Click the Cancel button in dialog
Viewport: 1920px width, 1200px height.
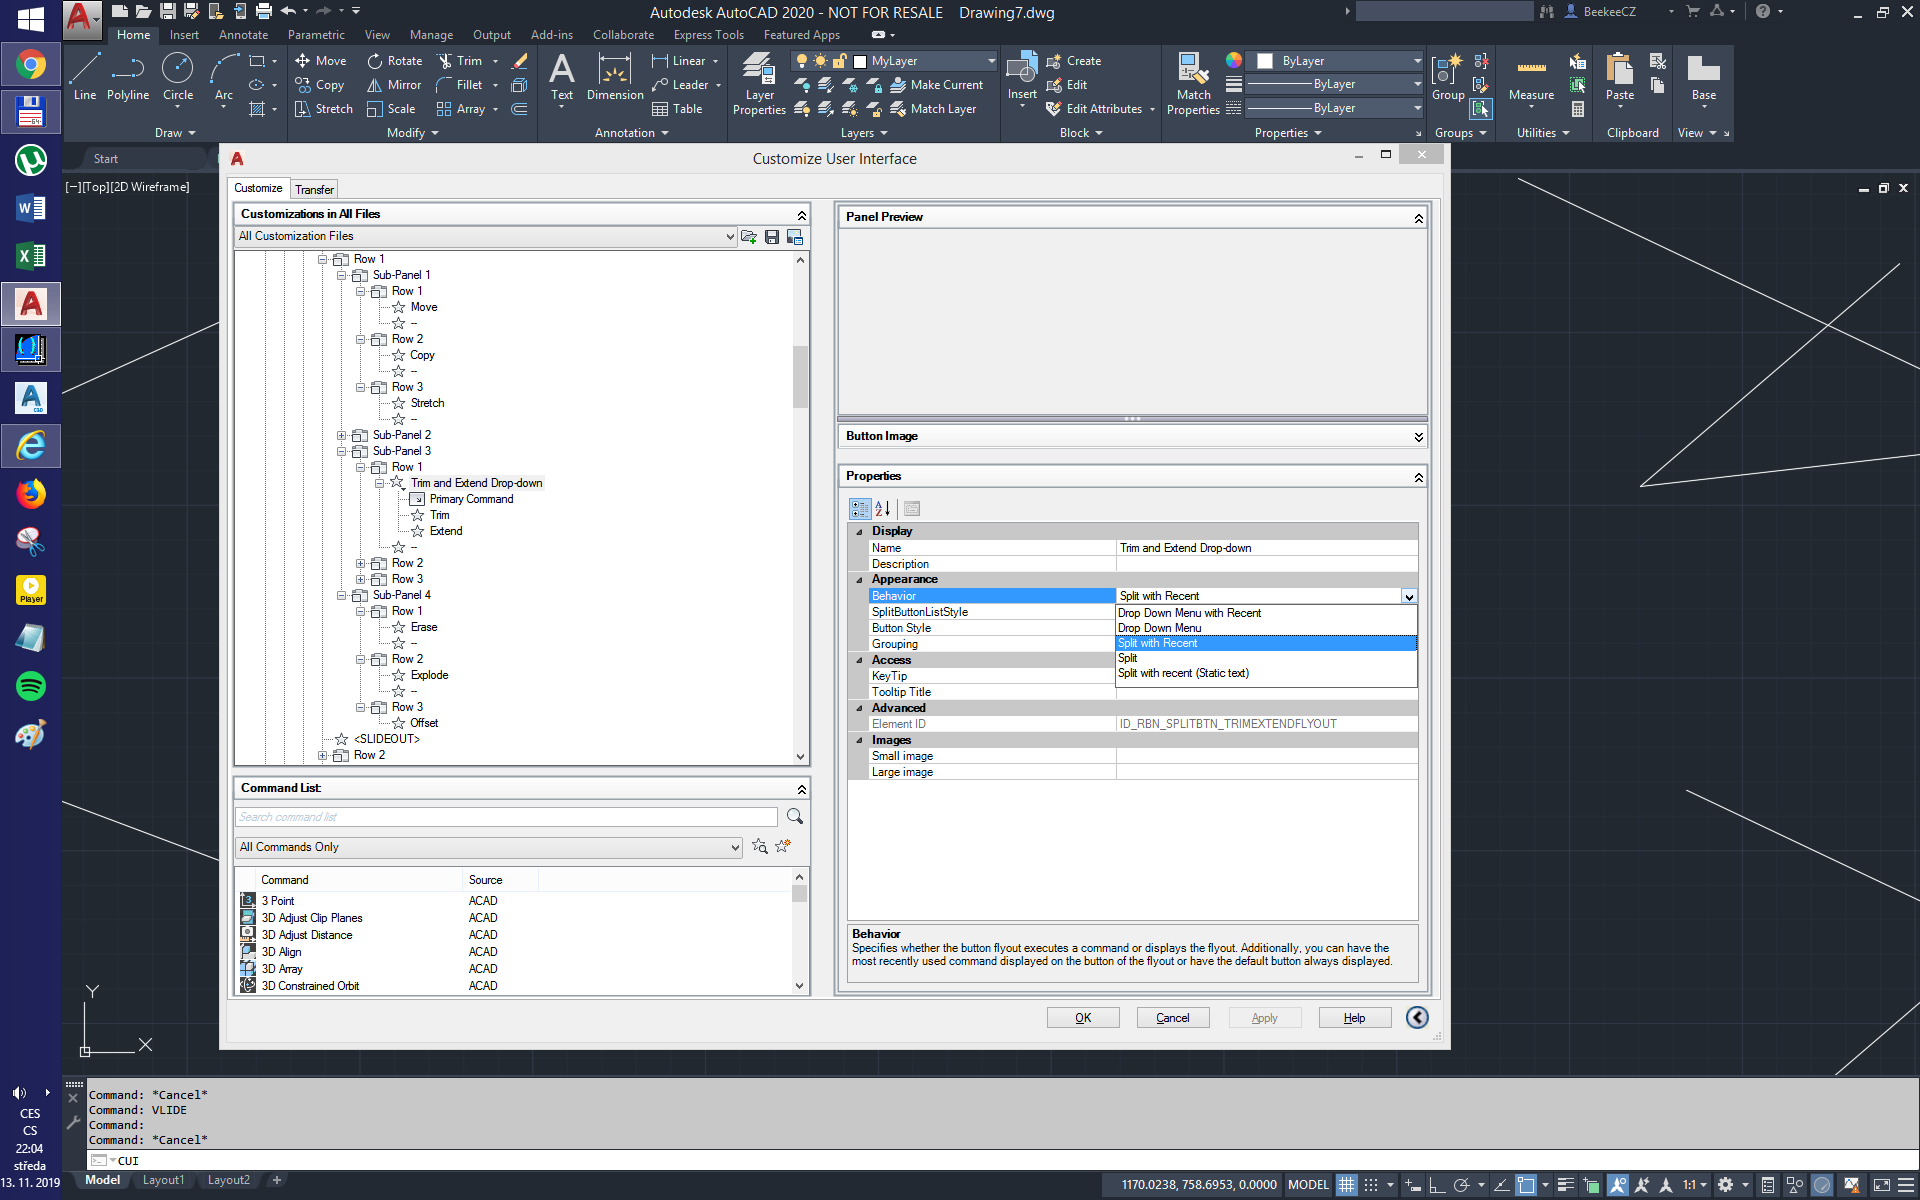coord(1172,1018)
